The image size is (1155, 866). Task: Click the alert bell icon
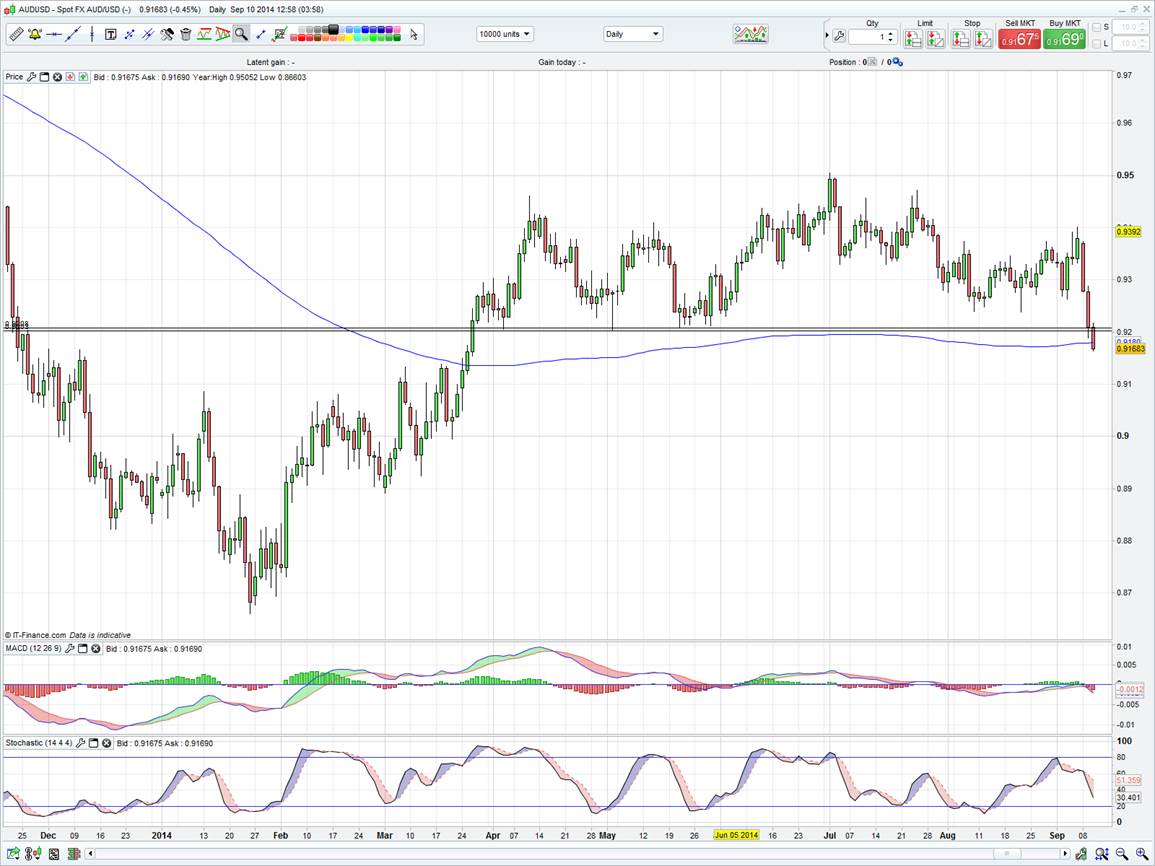[34, 34]
